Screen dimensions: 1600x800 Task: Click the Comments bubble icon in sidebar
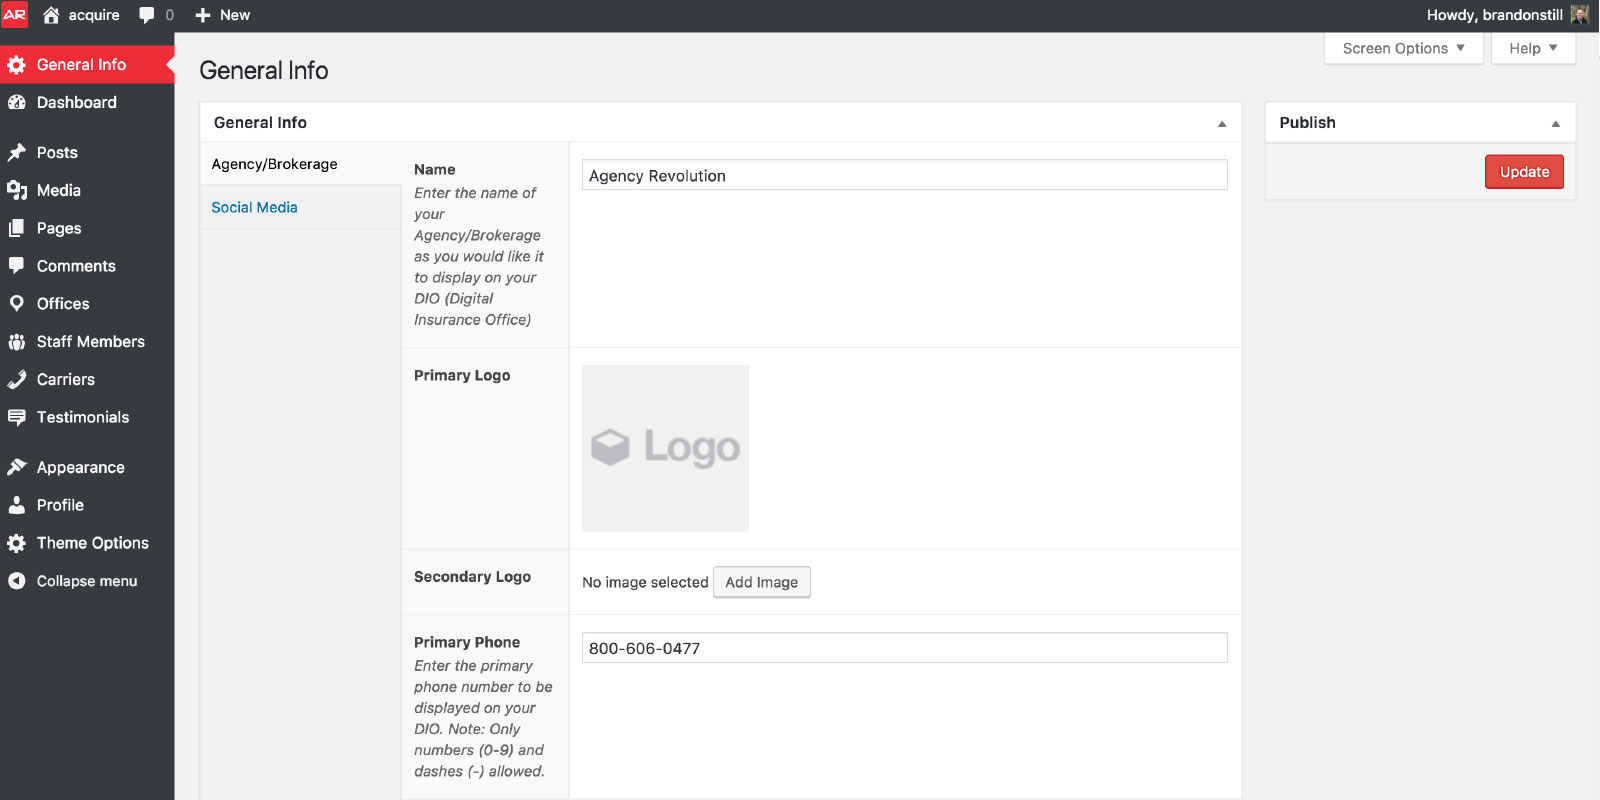click(16, 266)
